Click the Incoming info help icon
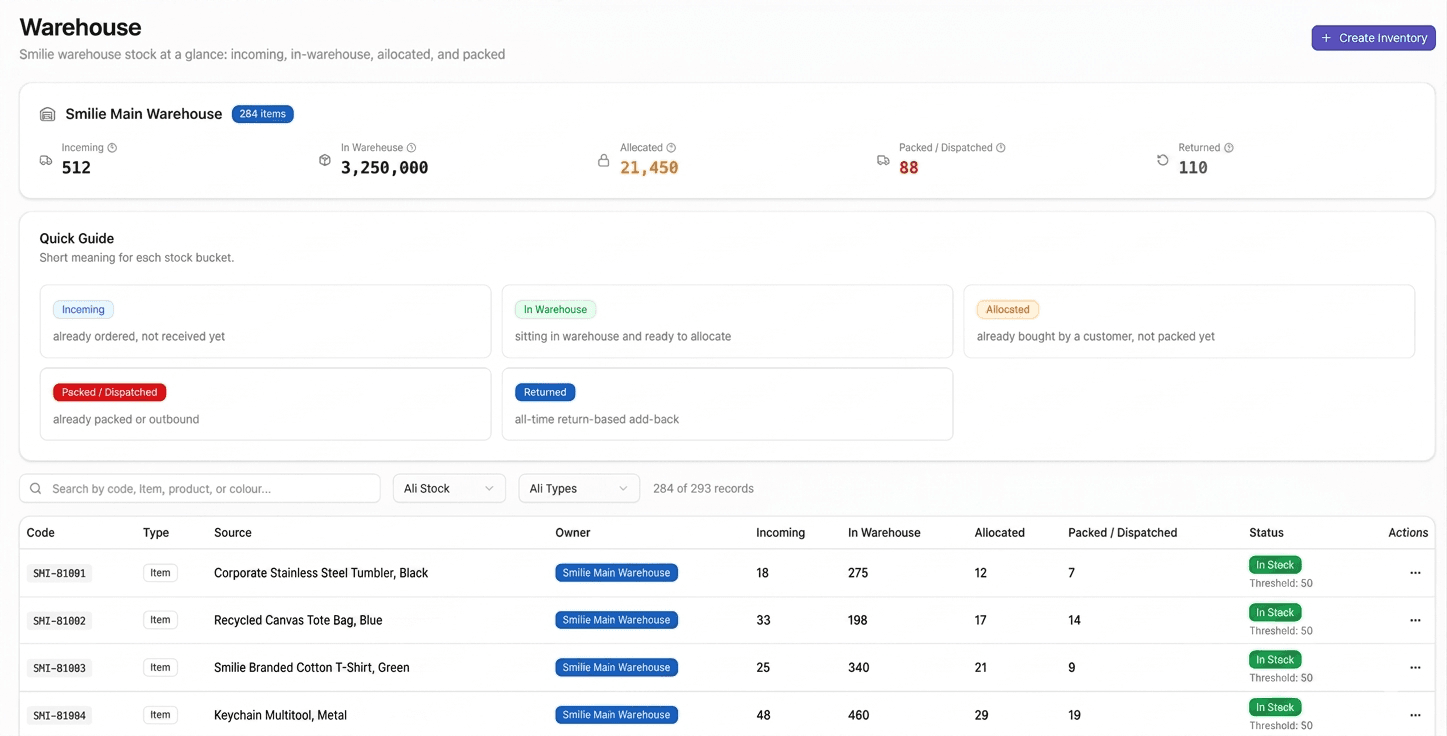 tap(112, 148)
